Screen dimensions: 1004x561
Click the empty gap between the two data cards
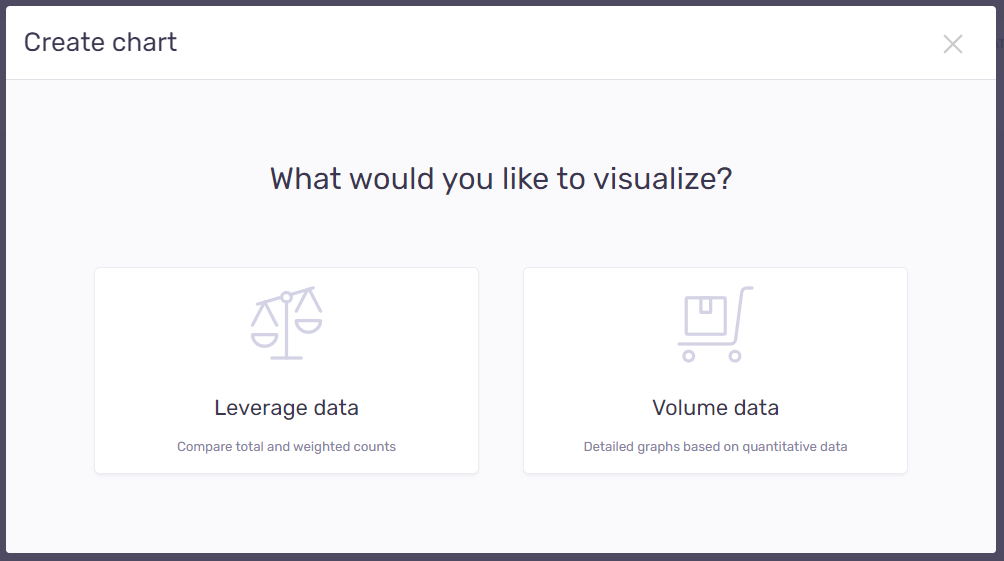coord(501,370)
